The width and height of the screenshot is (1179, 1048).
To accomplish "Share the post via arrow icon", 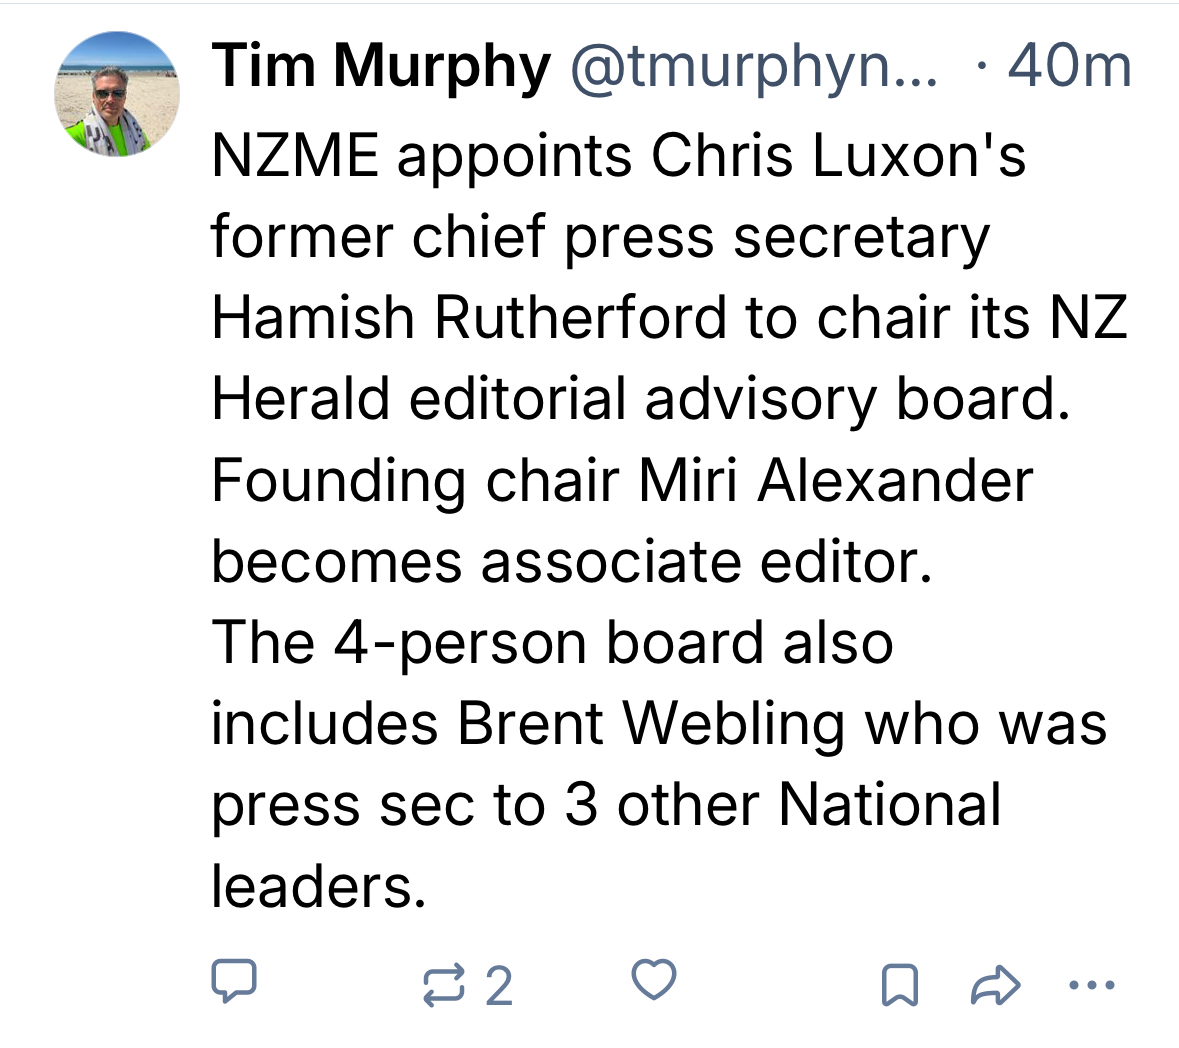I will pos(995,984).
